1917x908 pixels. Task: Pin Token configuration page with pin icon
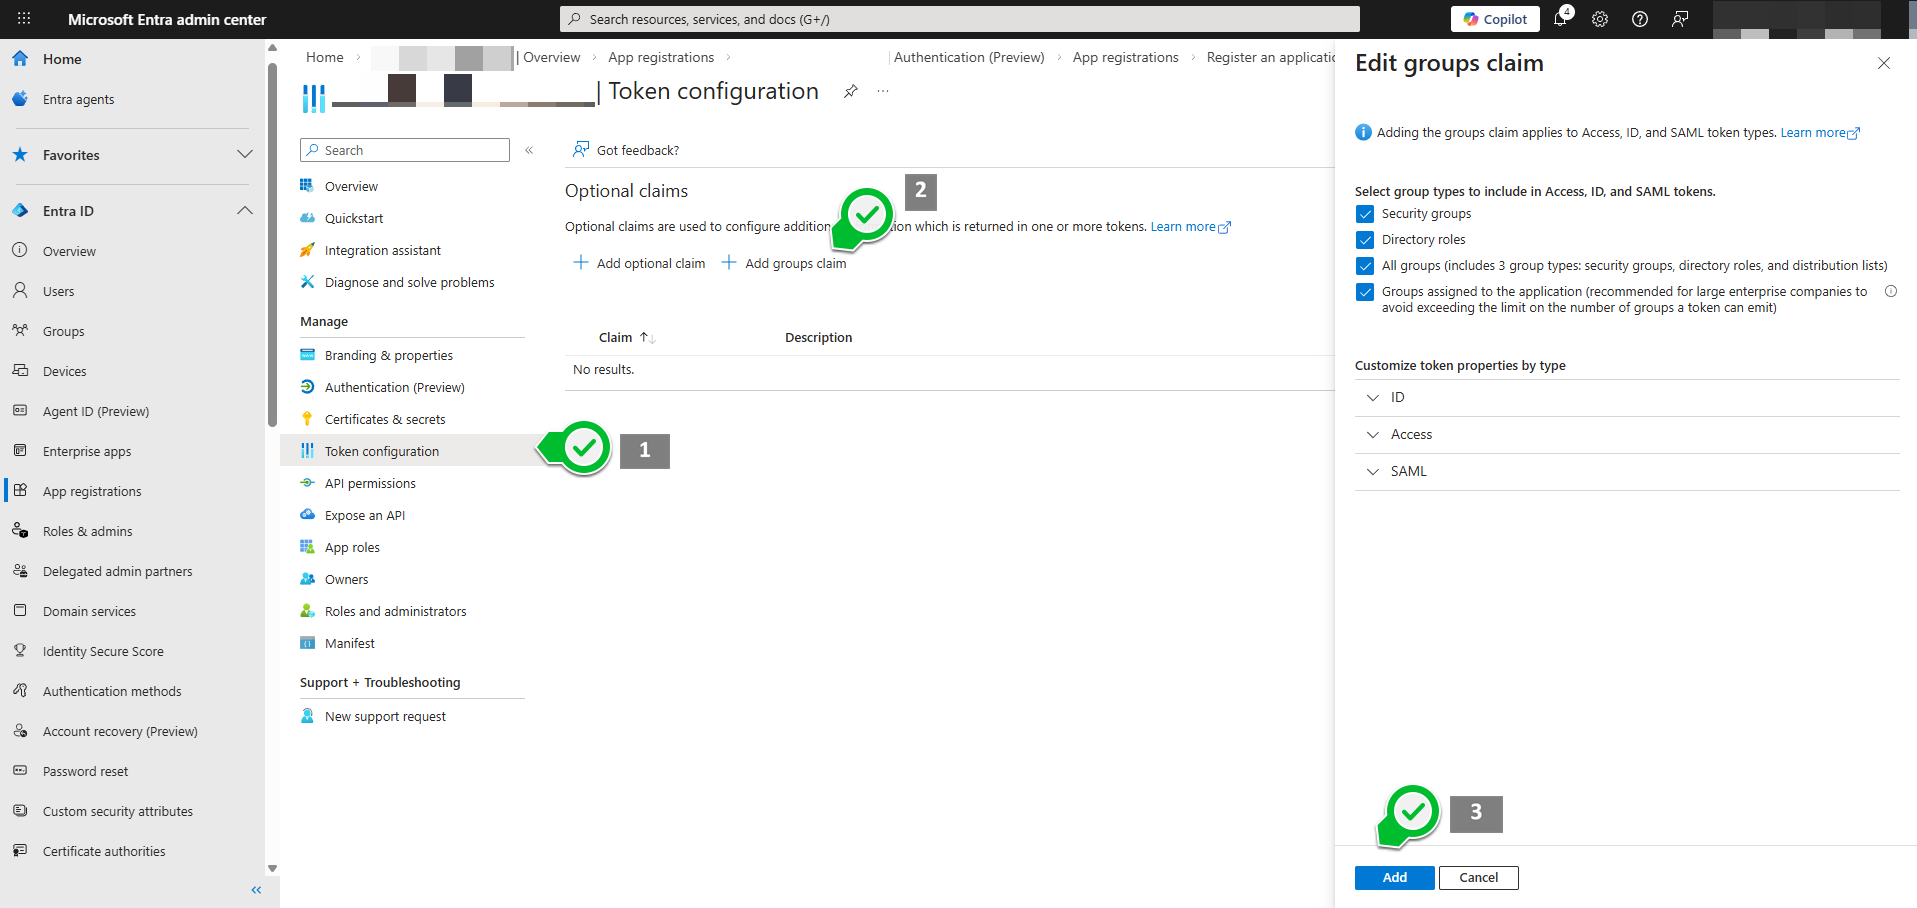[850, 92]
